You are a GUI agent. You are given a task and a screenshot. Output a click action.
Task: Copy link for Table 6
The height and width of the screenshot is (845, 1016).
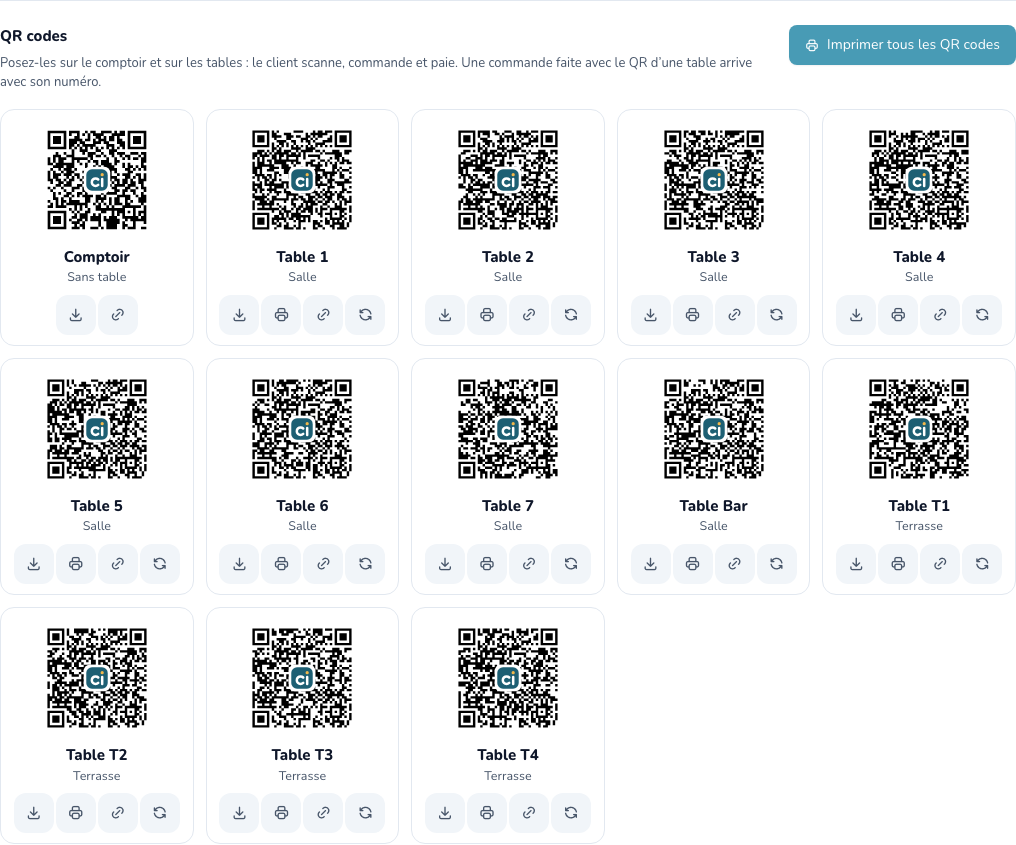(x=323, y=564)
